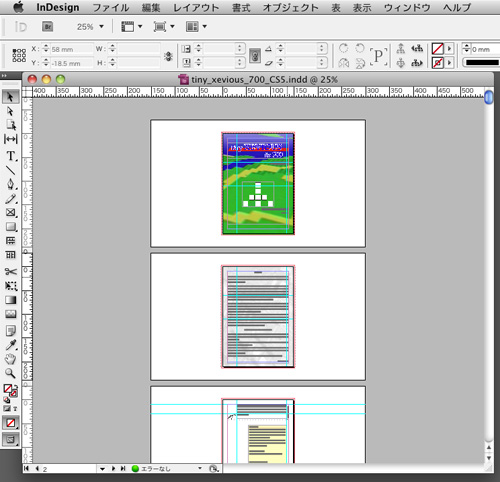Select the Pencil tool
The height and width of the screenshot is (482, 500).
[x=10, y=199]
